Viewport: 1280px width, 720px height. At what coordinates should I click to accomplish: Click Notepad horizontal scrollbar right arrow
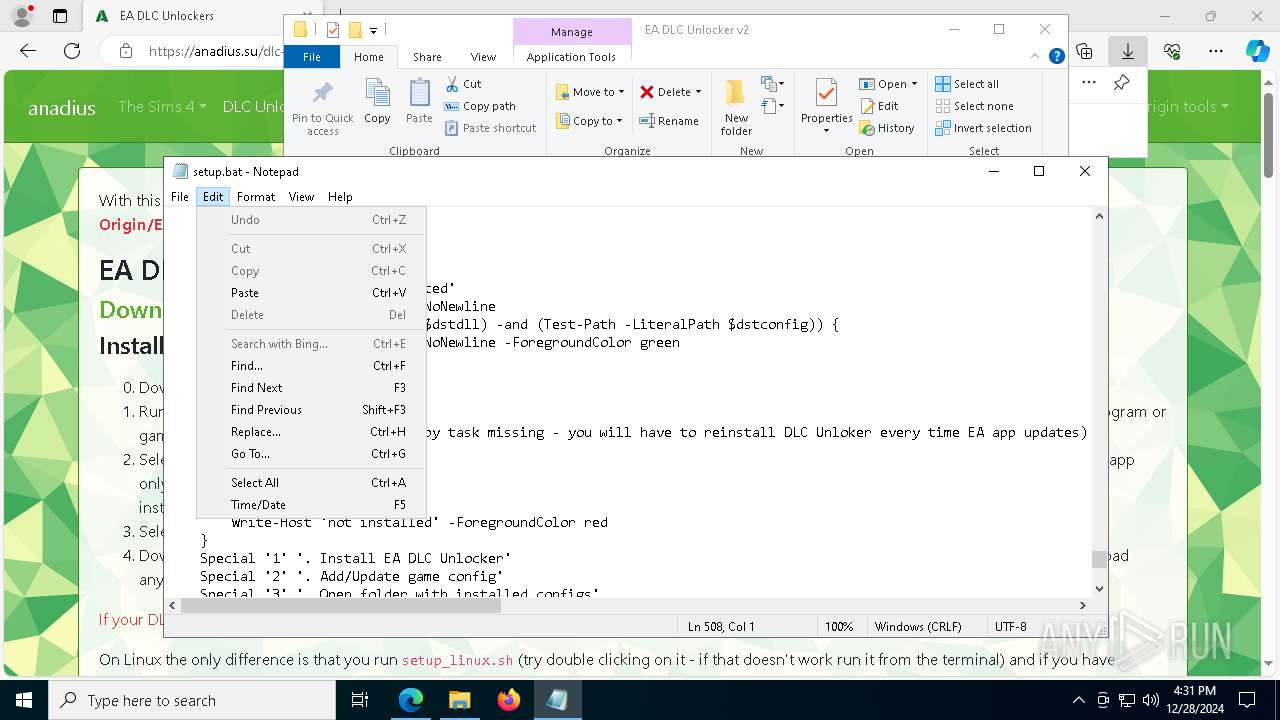click(x=1082, y=605)
